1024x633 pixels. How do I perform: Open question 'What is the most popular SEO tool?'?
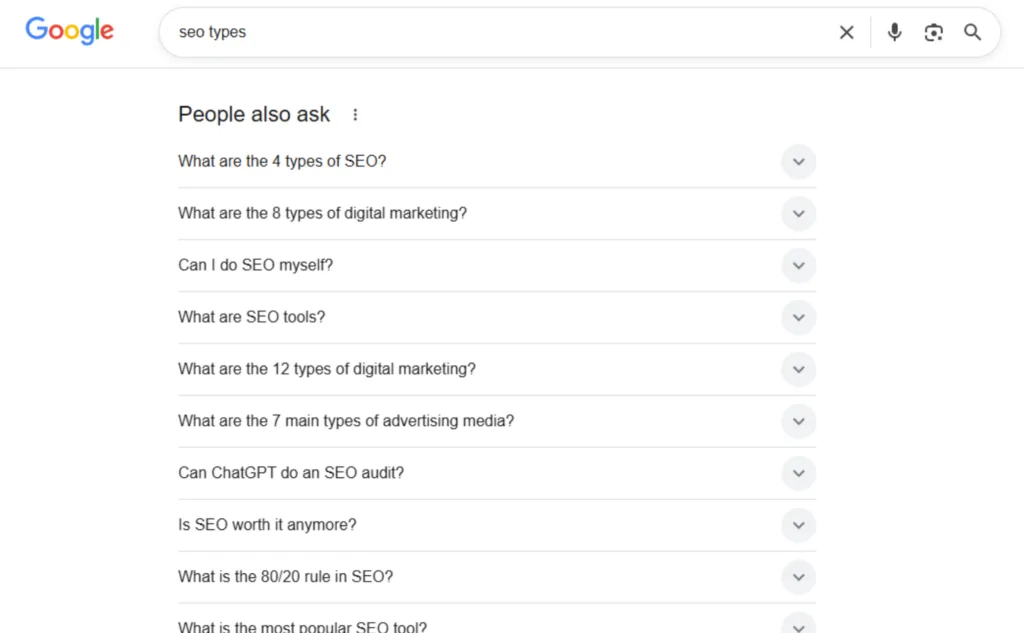point(302,627)
